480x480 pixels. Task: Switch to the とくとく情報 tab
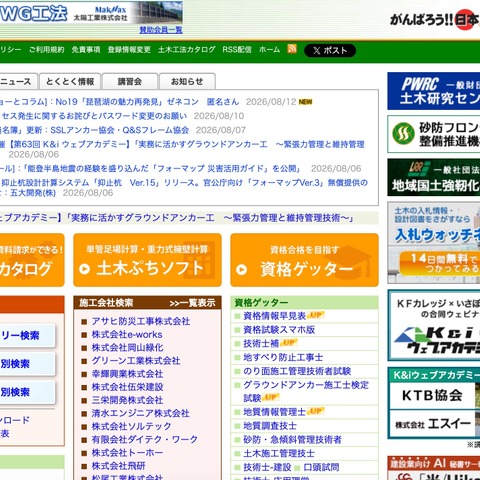pos(70,82)
